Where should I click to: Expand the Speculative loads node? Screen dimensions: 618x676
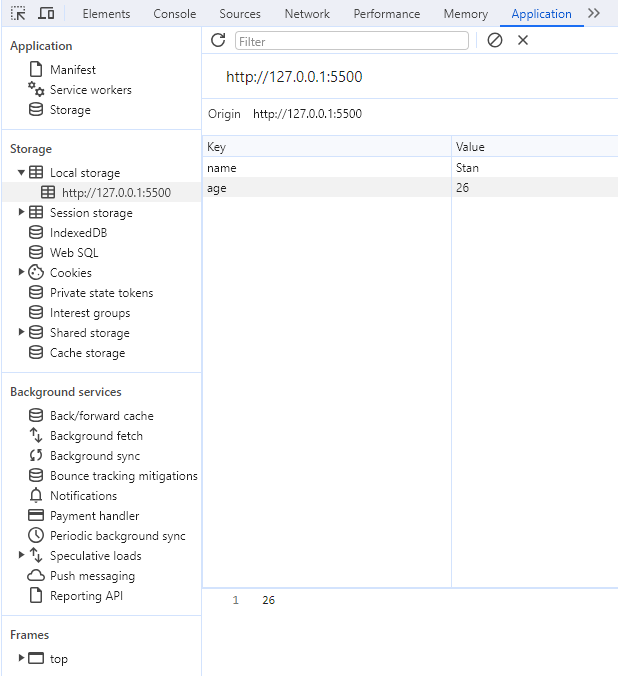21,554
